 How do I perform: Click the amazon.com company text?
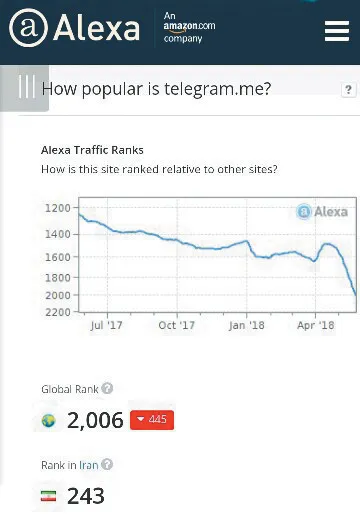point(189,27)
